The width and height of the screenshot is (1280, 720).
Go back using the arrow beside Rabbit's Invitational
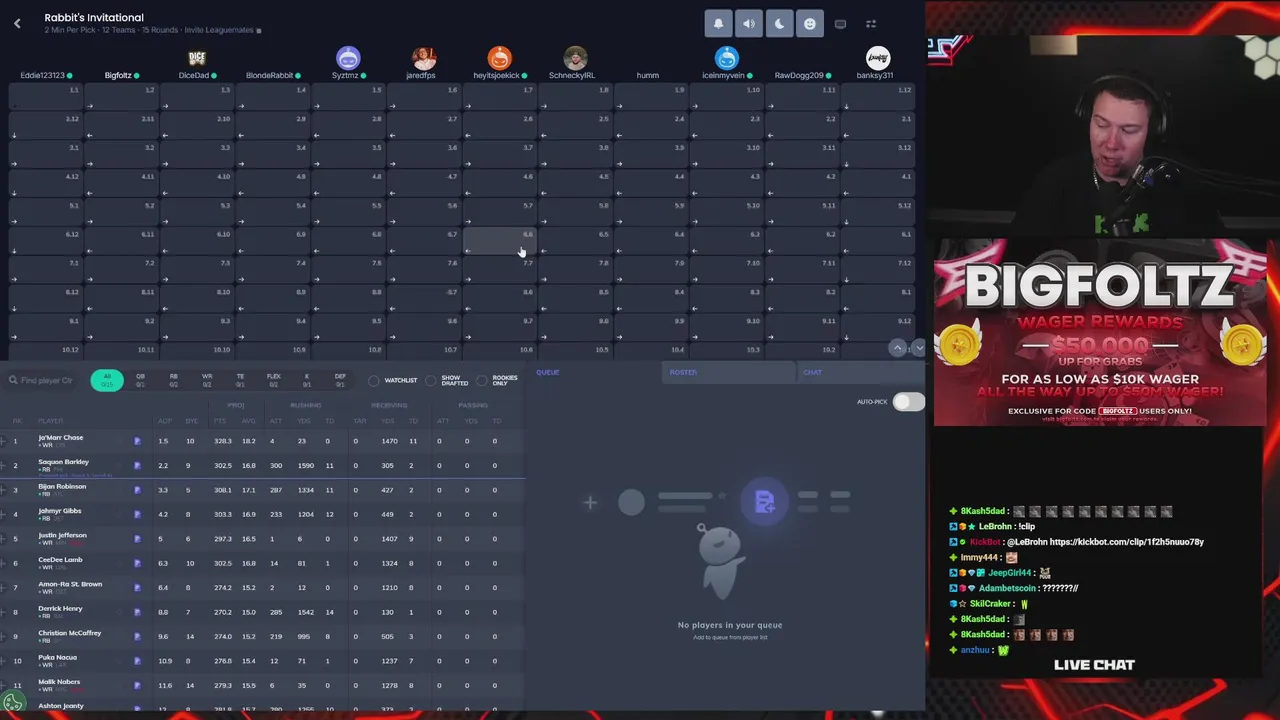click(17, 23)
